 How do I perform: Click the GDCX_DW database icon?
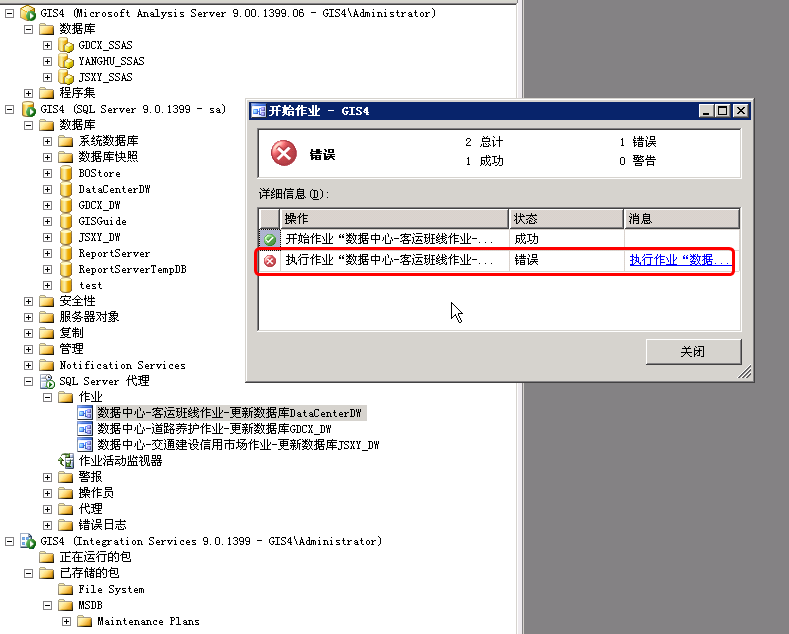tap(66, 205)
